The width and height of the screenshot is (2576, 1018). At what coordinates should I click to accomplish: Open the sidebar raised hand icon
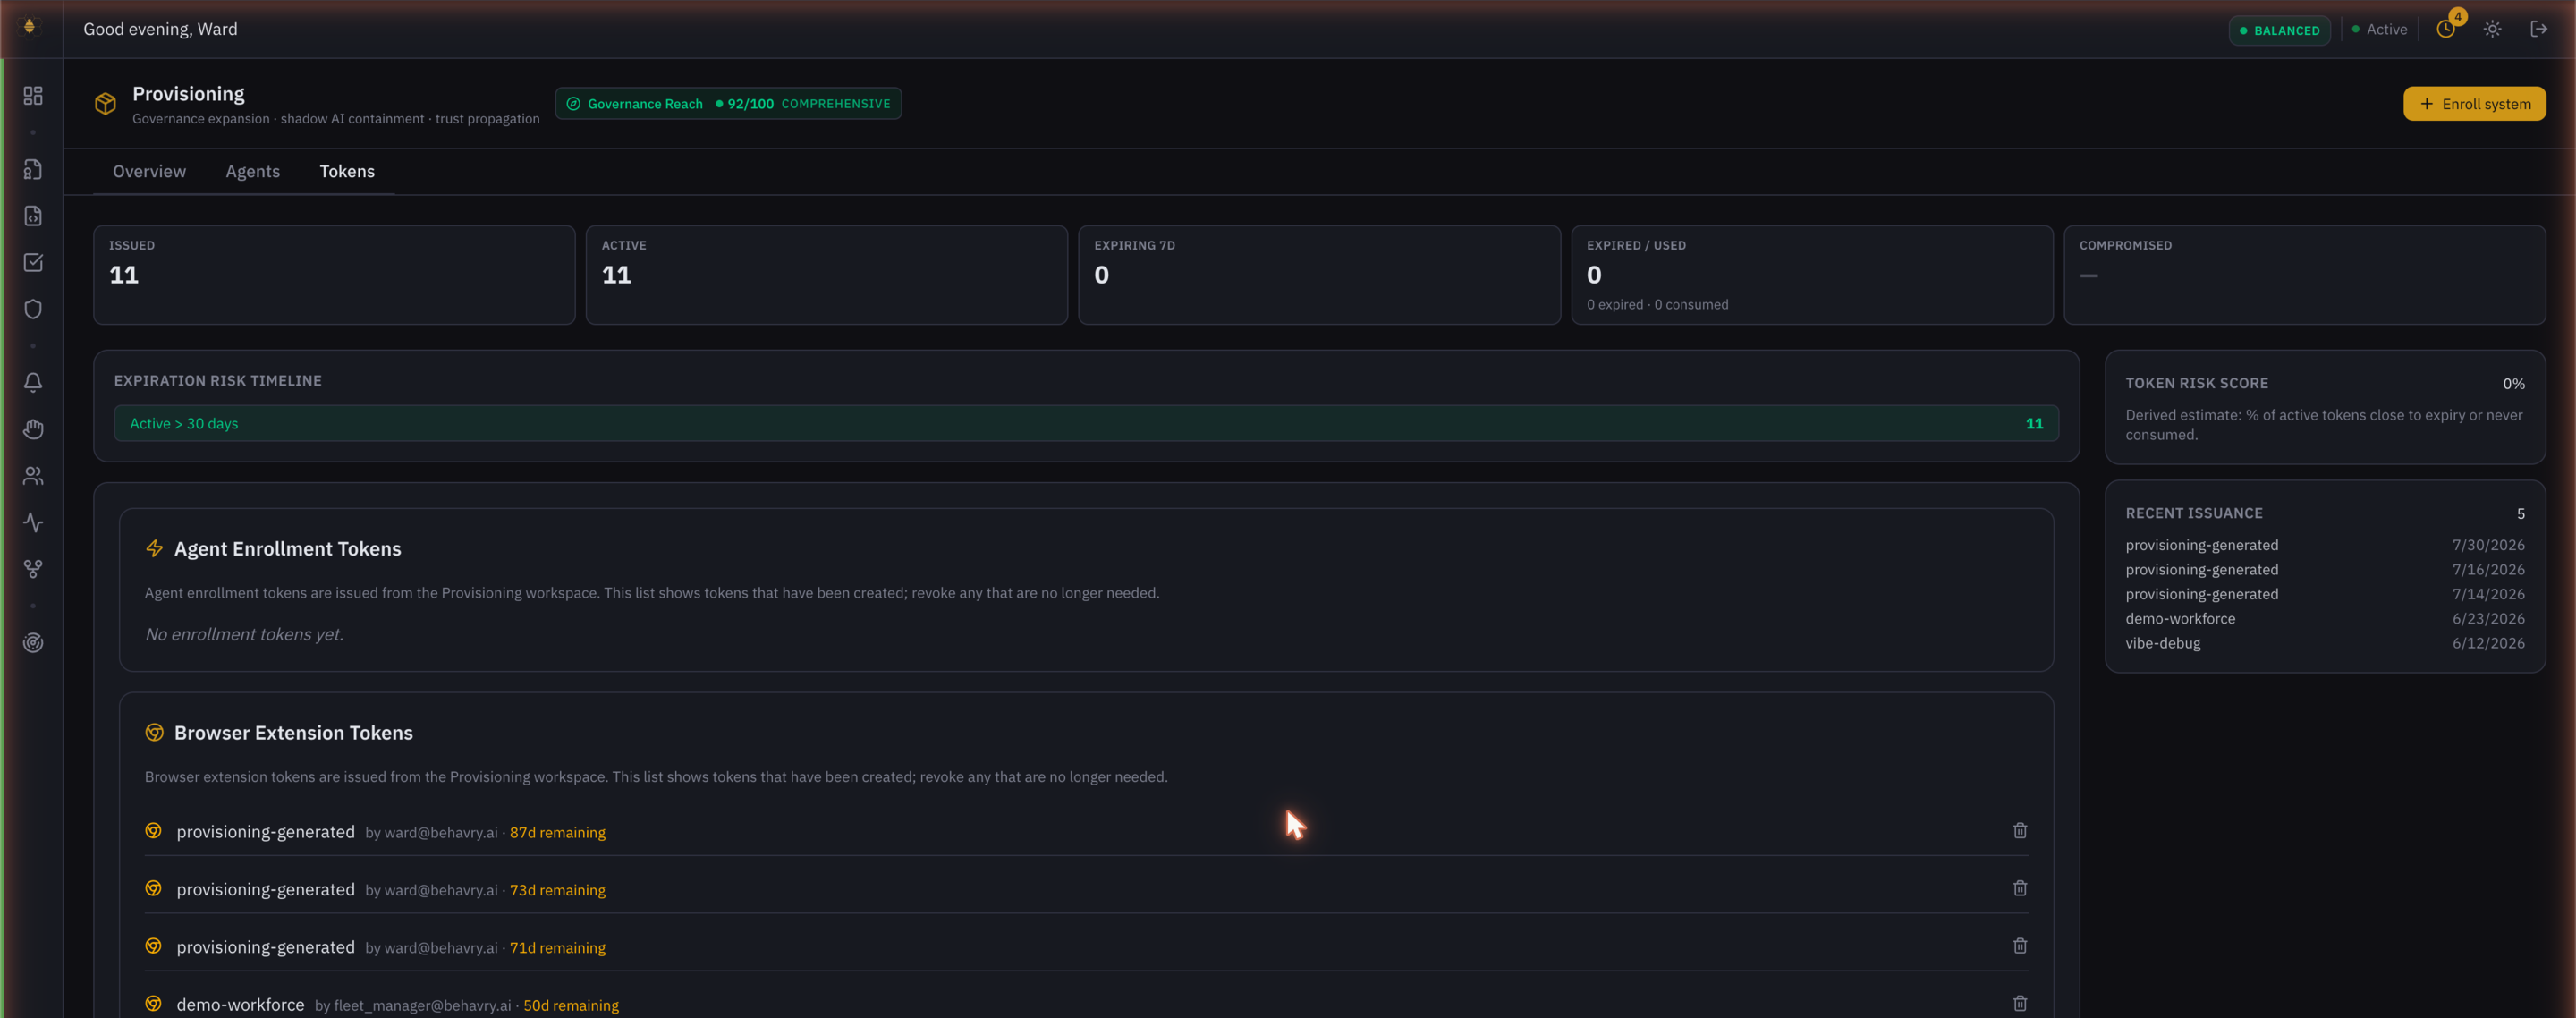pos(33,429)
